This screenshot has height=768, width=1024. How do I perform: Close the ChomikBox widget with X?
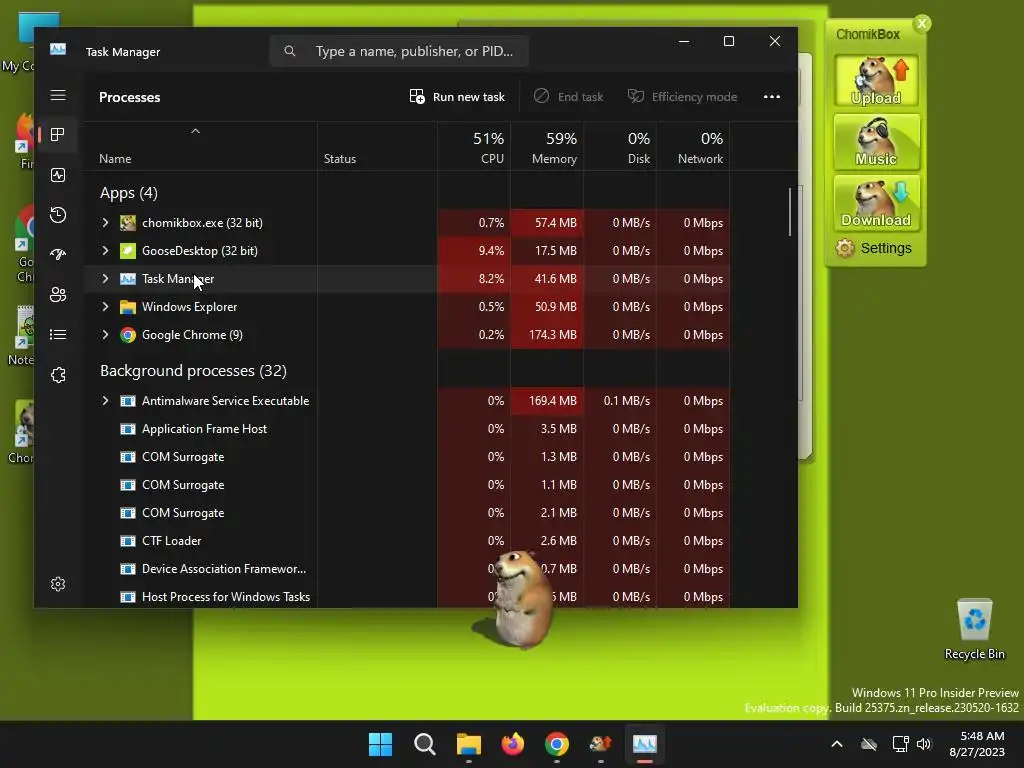coord(922,24)
